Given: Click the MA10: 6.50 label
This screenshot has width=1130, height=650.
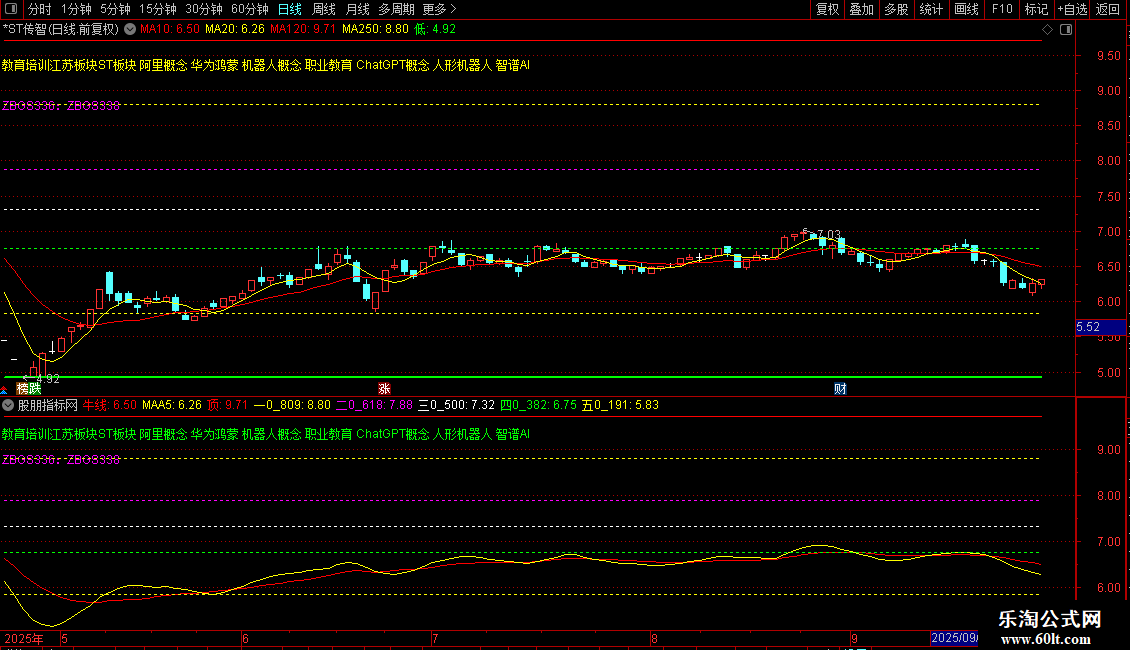Looking at the screenshot, I should click(x=169, y=30).
